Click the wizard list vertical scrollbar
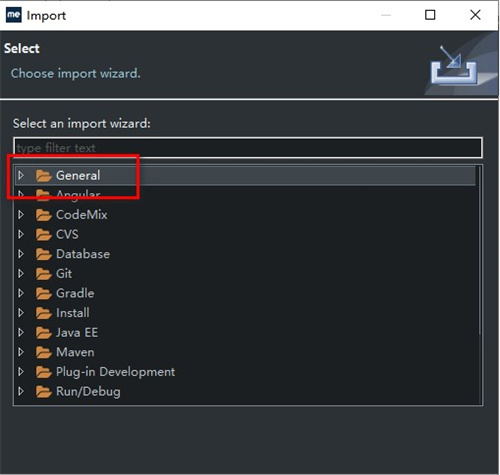This screenshot has width=500, height=475. (x=480, y=250)
